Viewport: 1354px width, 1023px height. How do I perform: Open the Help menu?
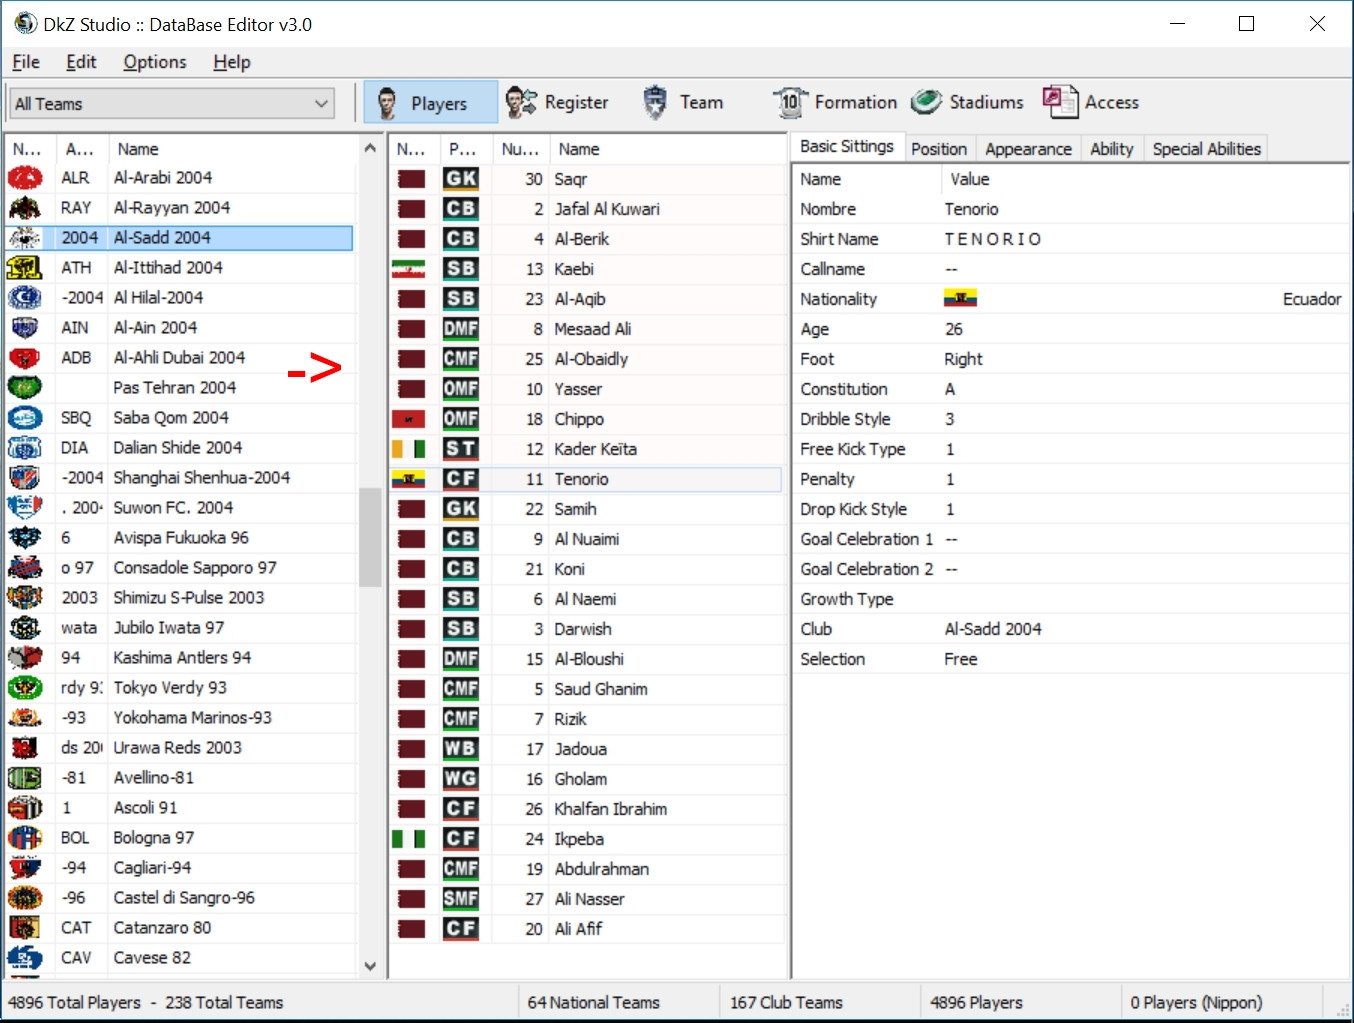click(x=232, y=62)
